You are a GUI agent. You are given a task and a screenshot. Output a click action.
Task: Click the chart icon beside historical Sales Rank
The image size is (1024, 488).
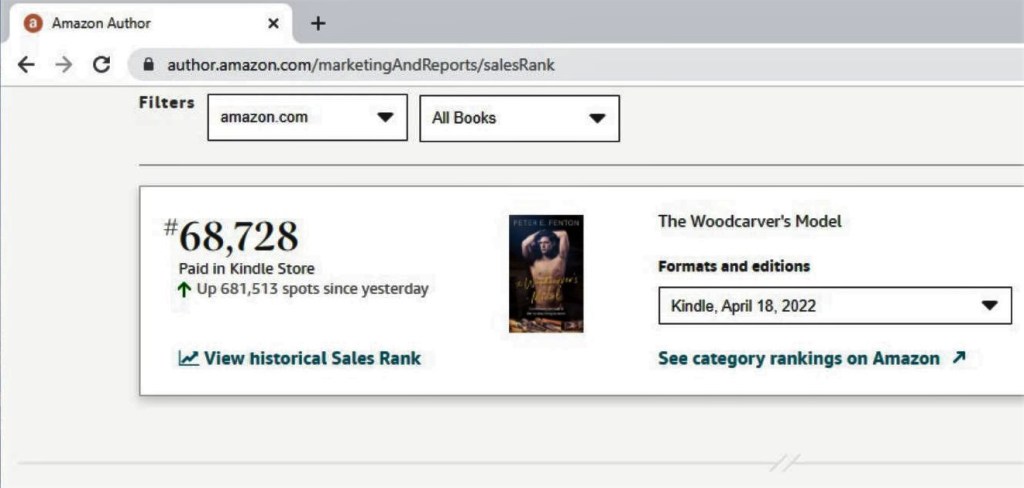pyautogui.click(x=188, y=358)
